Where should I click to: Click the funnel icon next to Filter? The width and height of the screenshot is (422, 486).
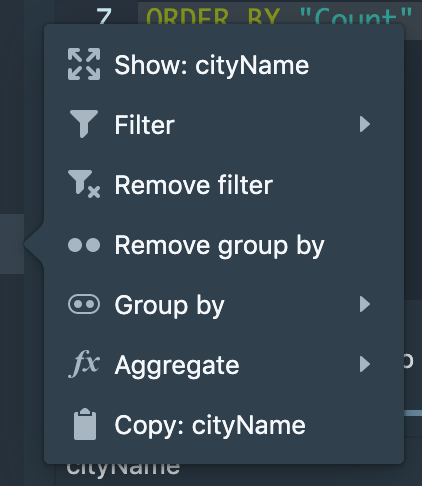pyautogui.click(x=84, y=124)
